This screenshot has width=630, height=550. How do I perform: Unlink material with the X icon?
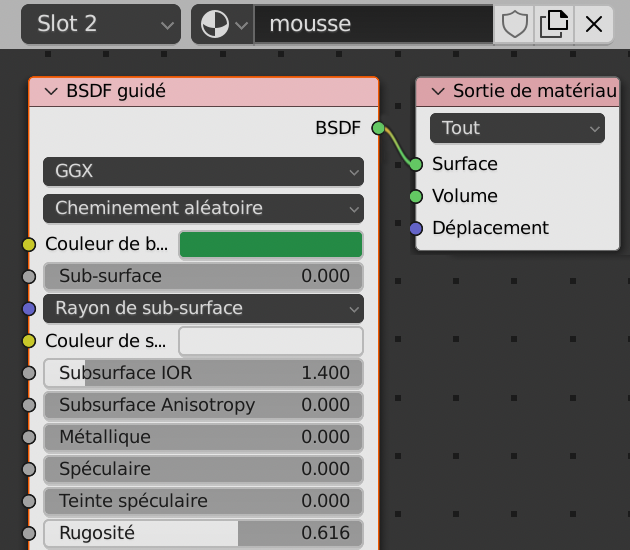[593, 25]
